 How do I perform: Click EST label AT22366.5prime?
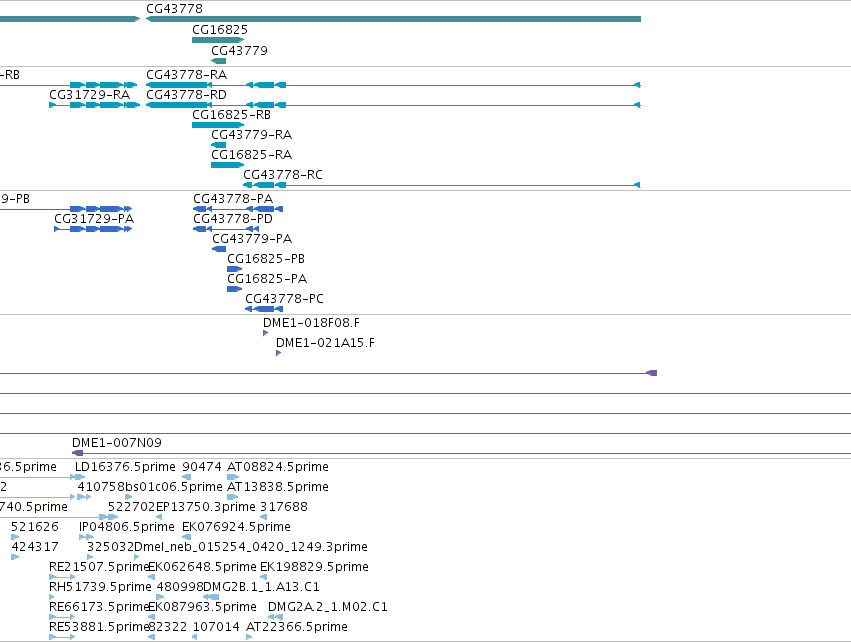coord(297,627)
